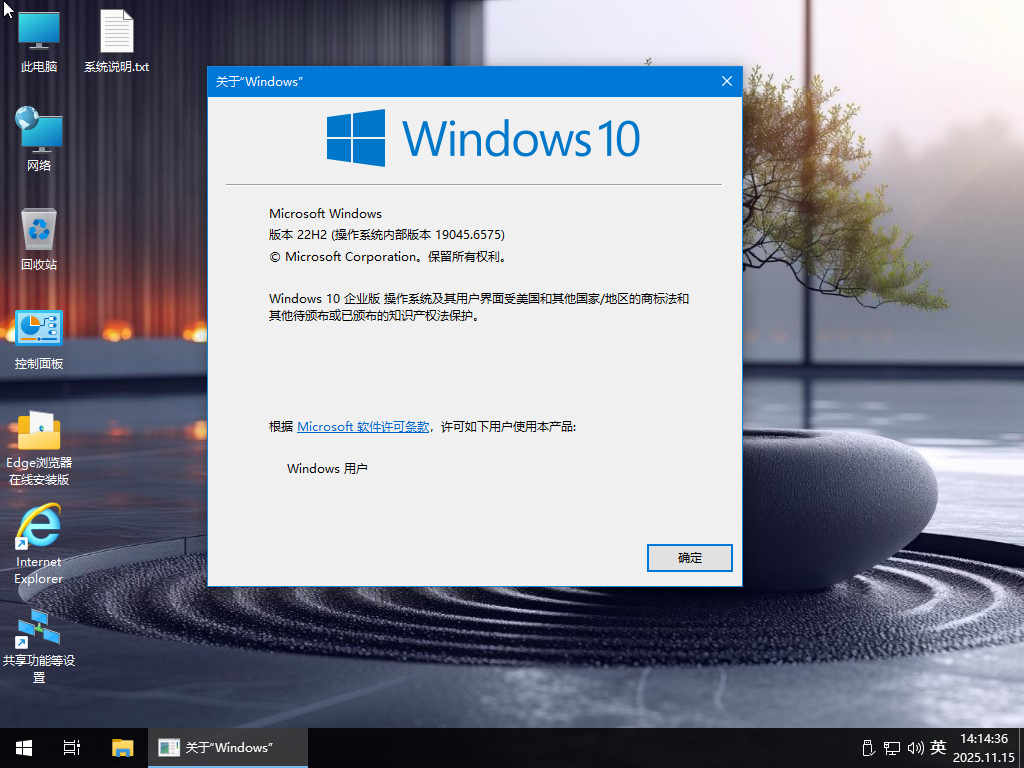Click Show Desktop at the taskbar edge
The width and height of the screenshot is (1024, 768).
[x=1021, y=748]
